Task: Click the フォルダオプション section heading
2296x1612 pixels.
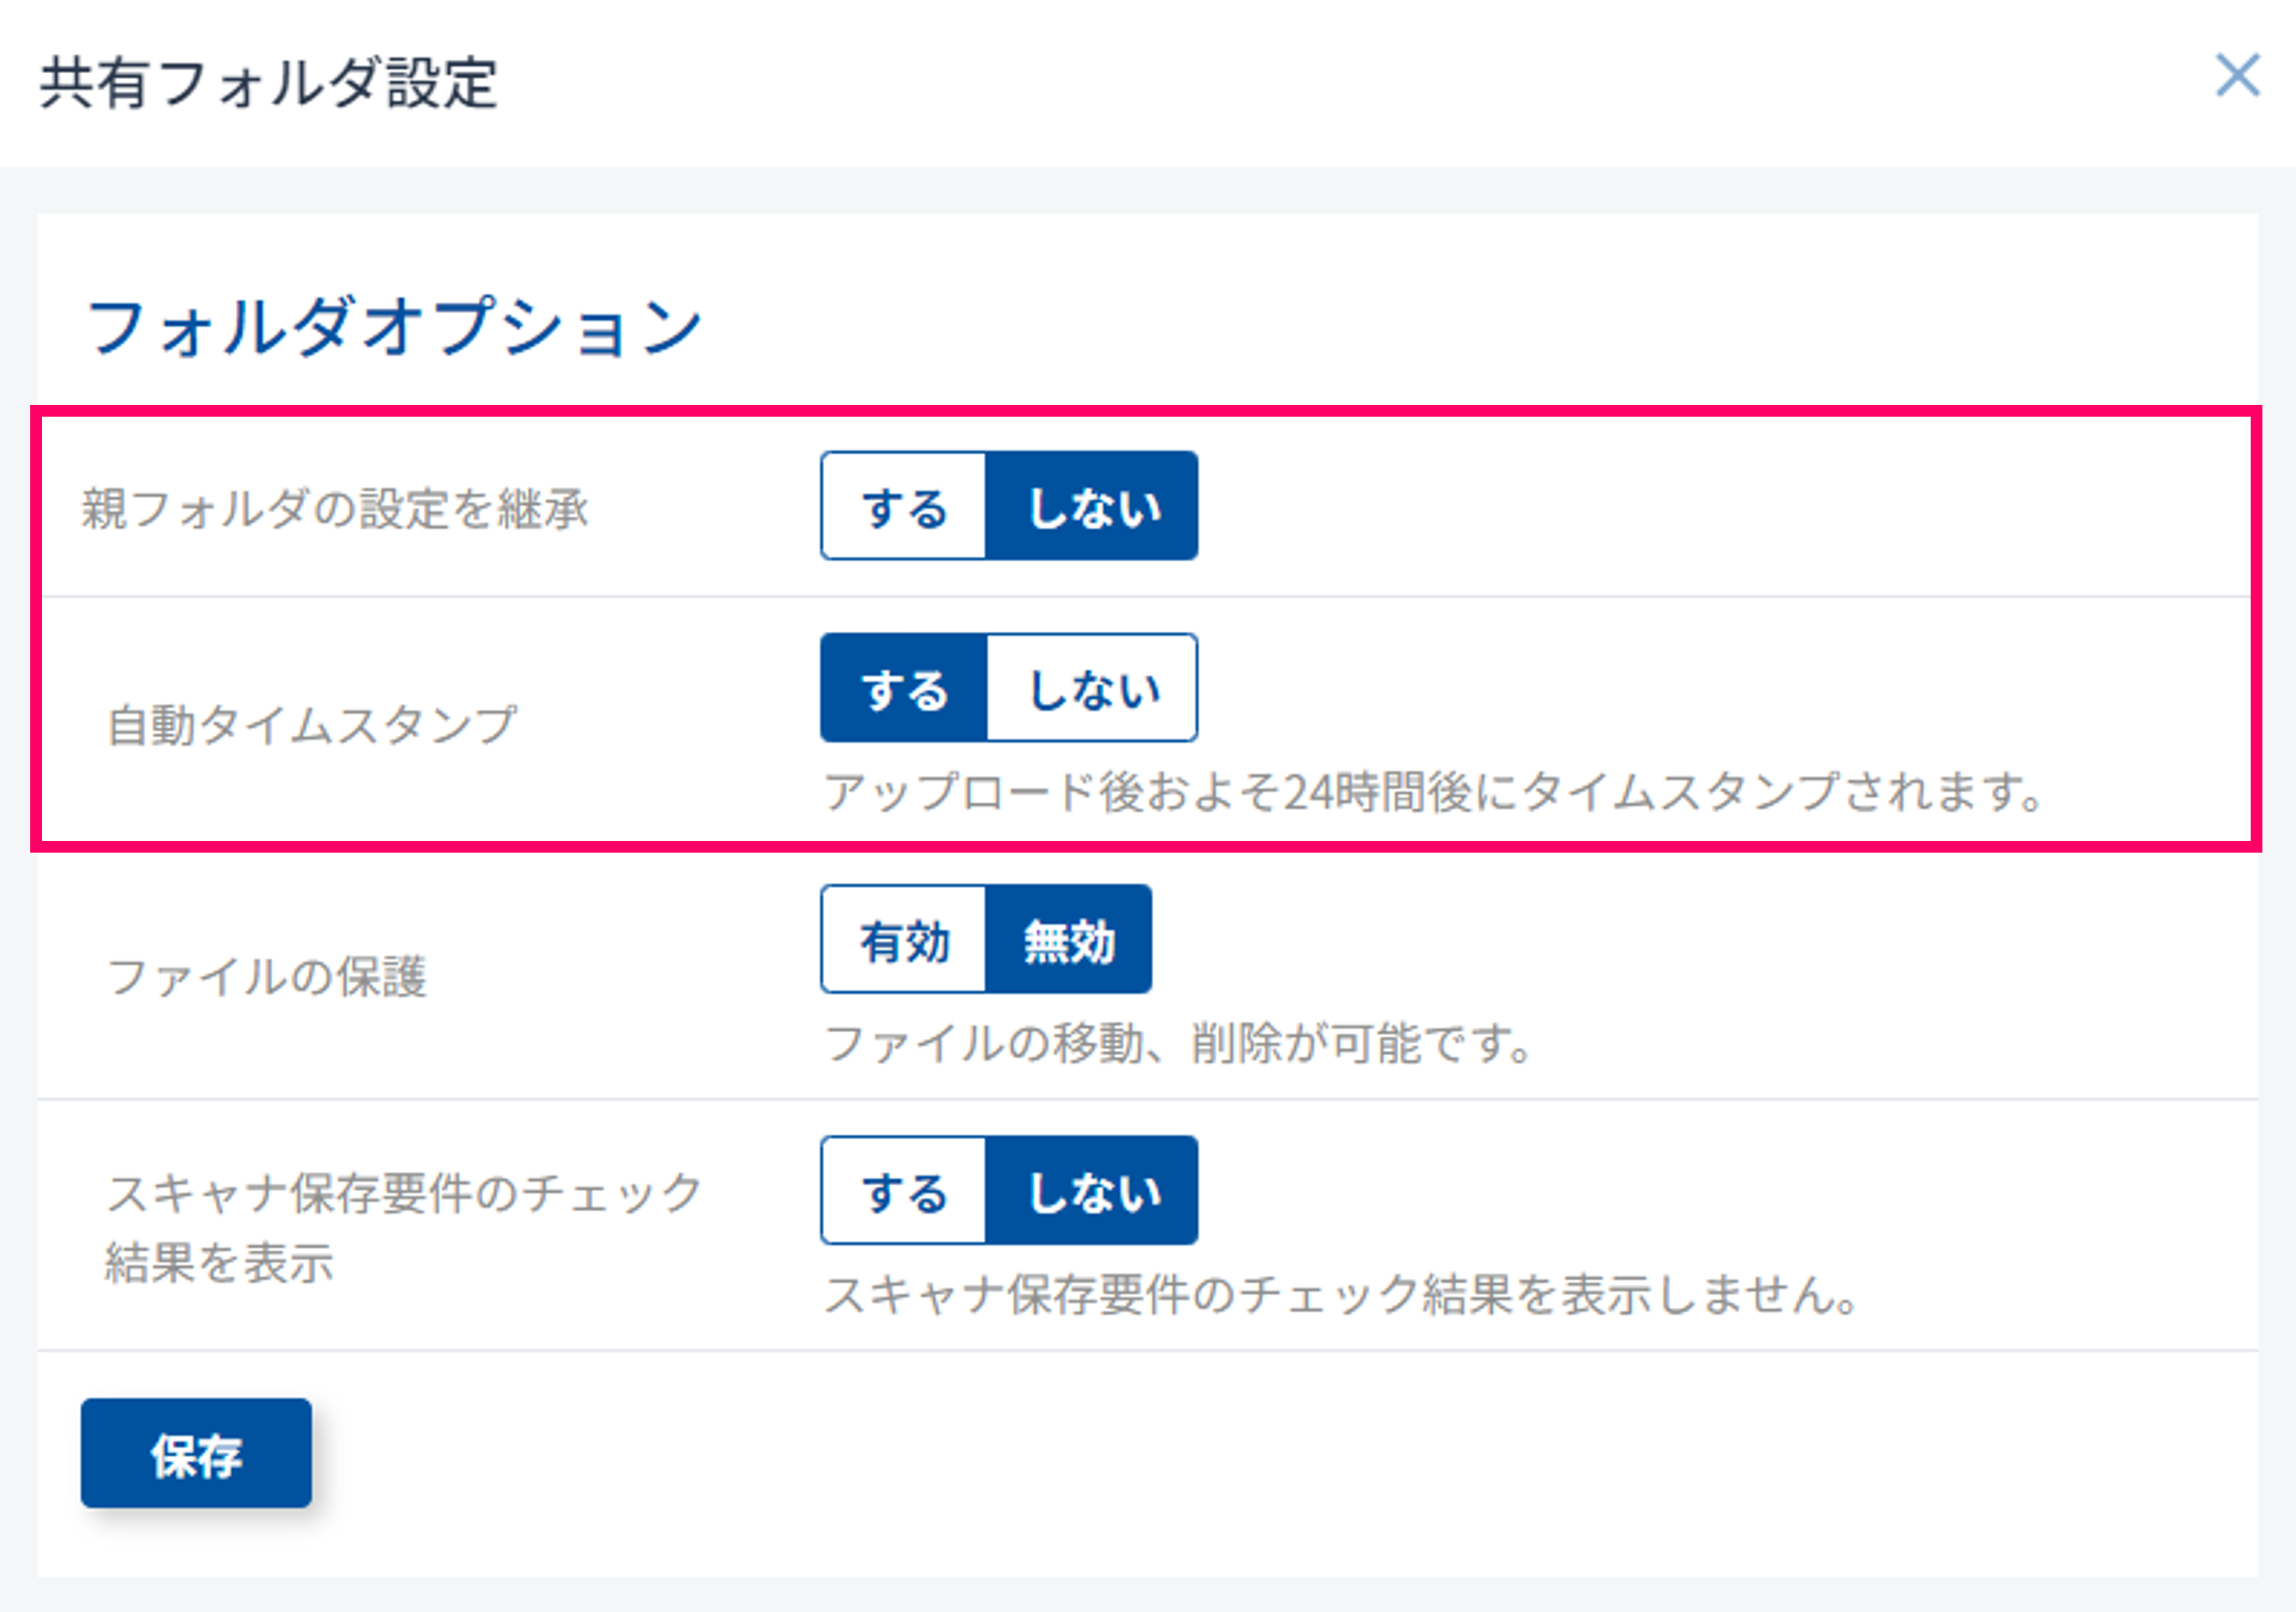Action: [394, 327]
